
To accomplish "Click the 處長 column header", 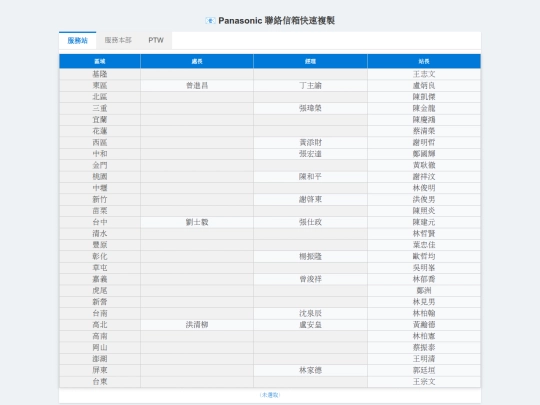I will coord(197,61).
